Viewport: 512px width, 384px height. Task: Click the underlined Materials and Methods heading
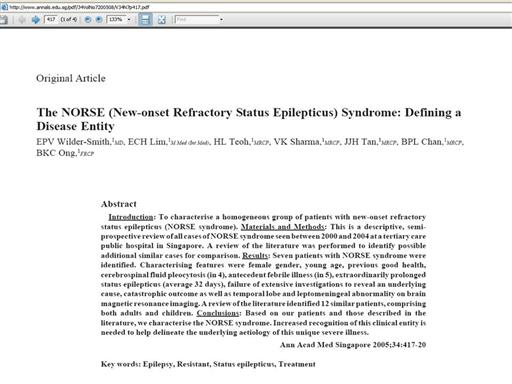(283, 227)
